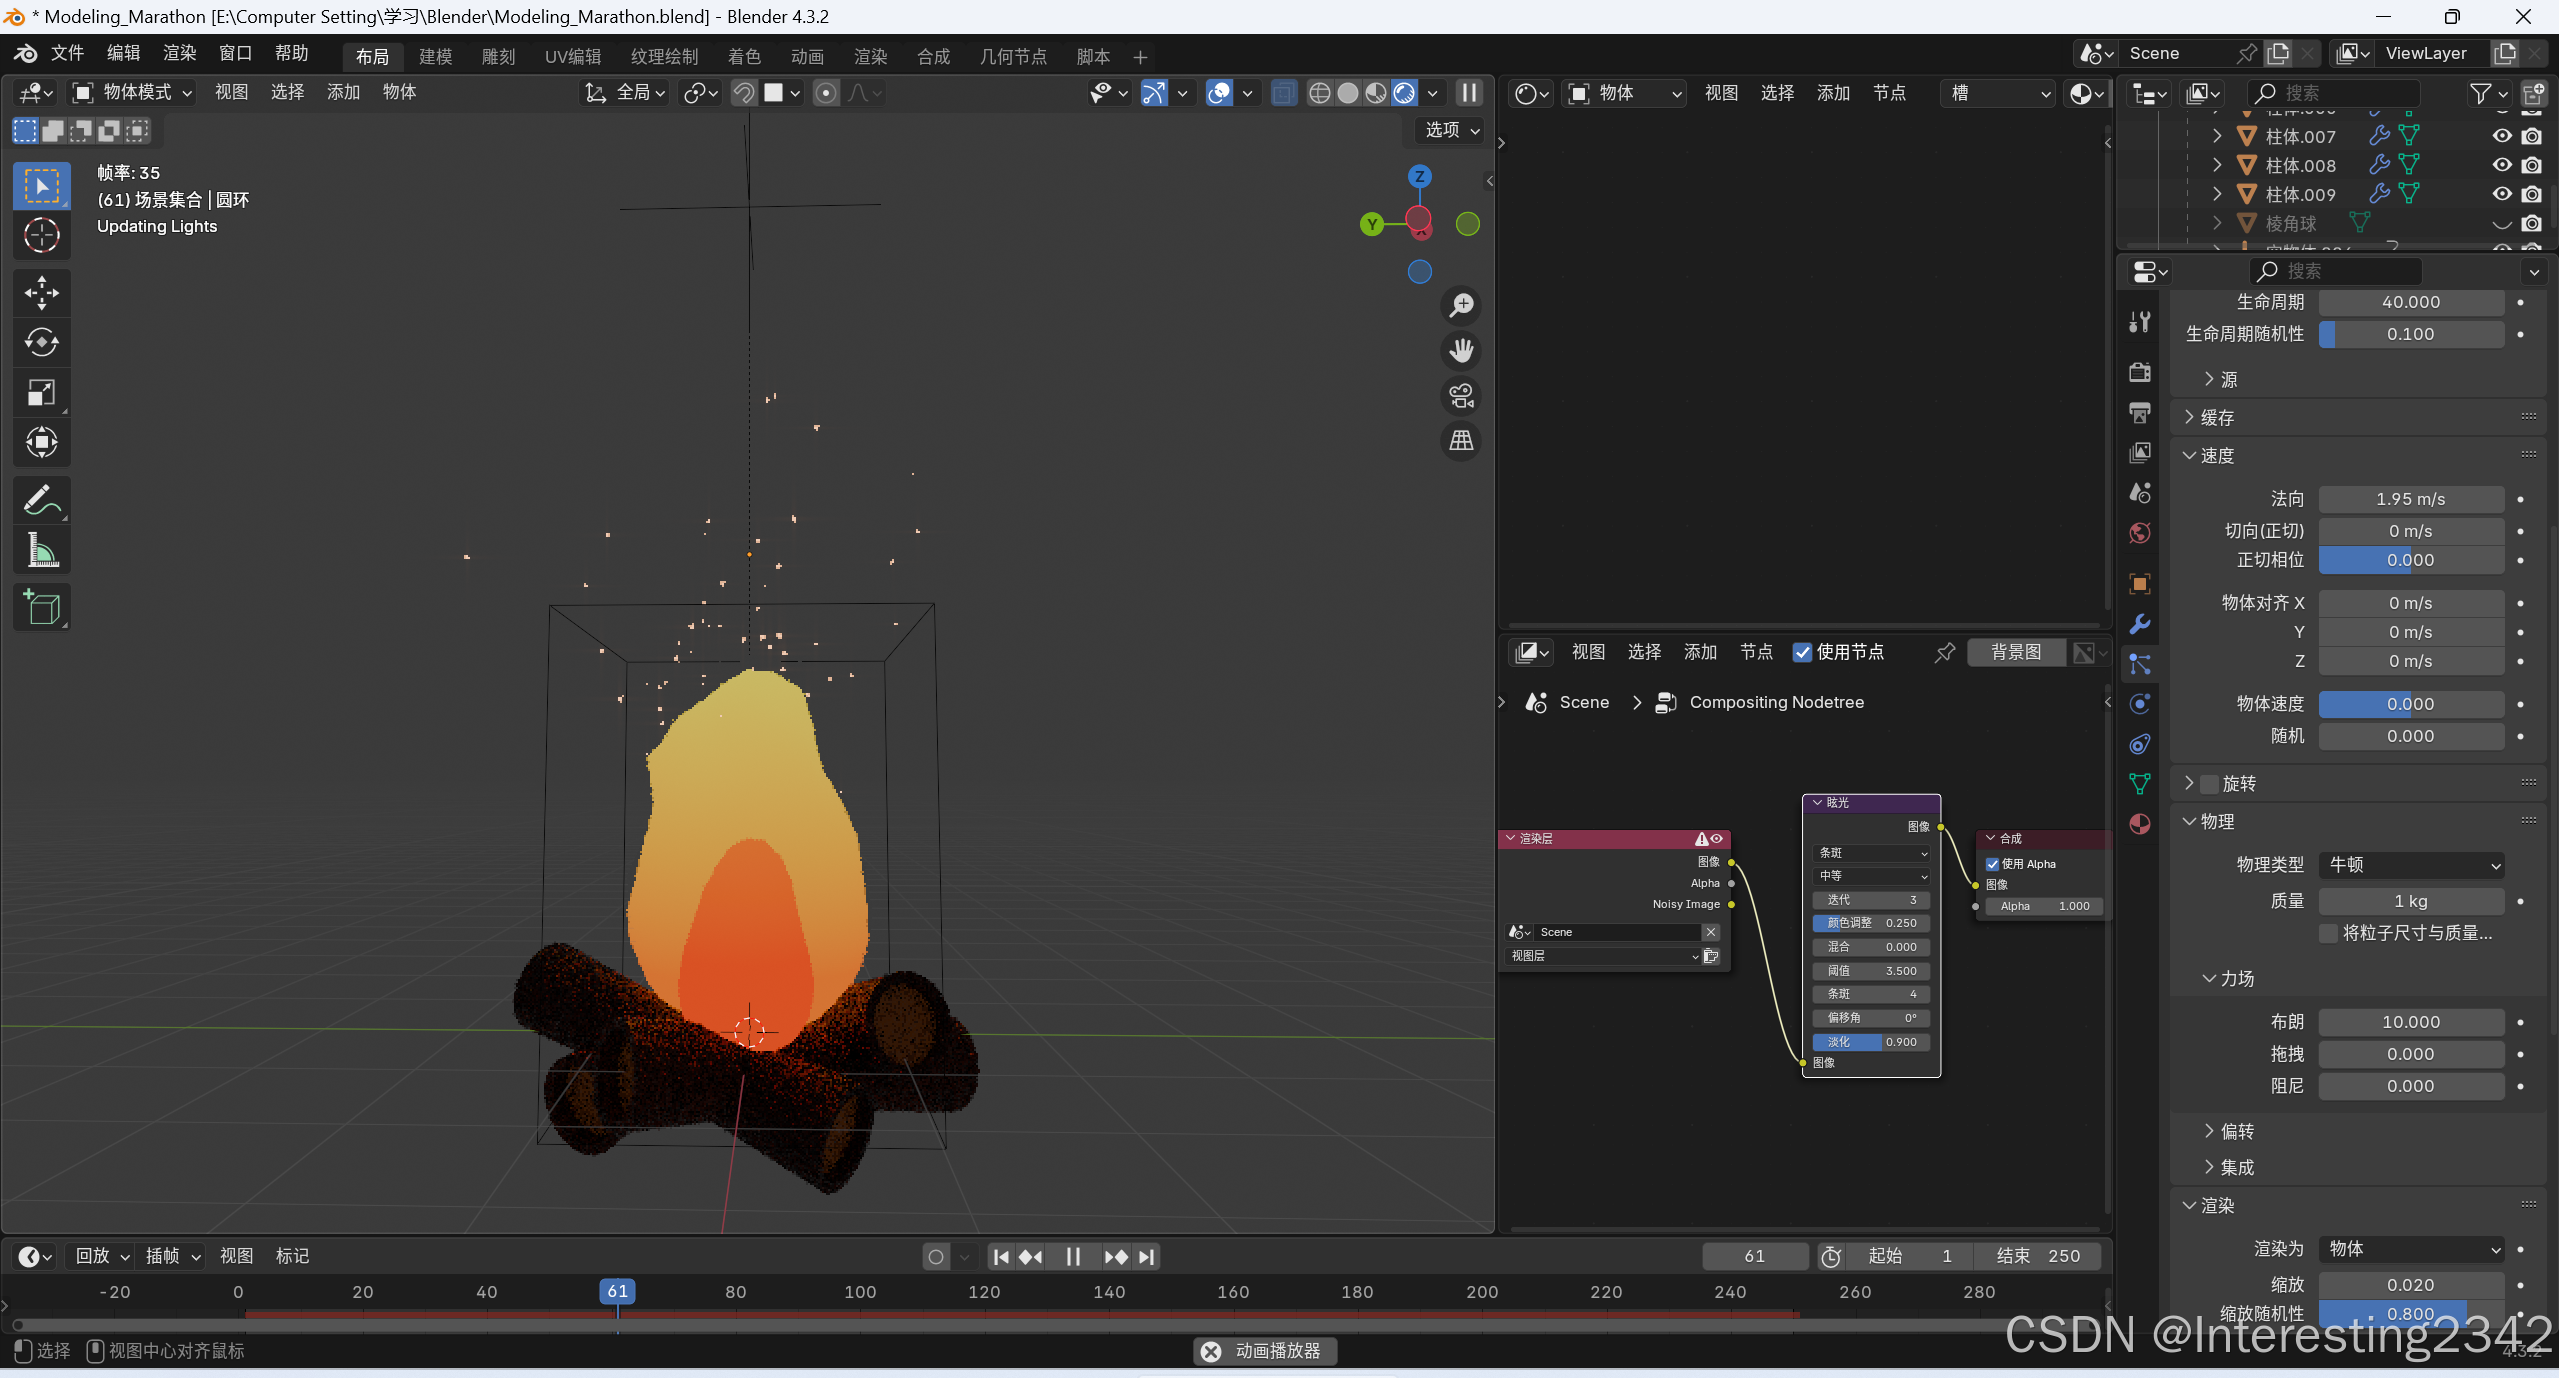Switch to the 雕刻 workspace tab
This screenshot has height=1378, width=2559.
click(498, 57)
